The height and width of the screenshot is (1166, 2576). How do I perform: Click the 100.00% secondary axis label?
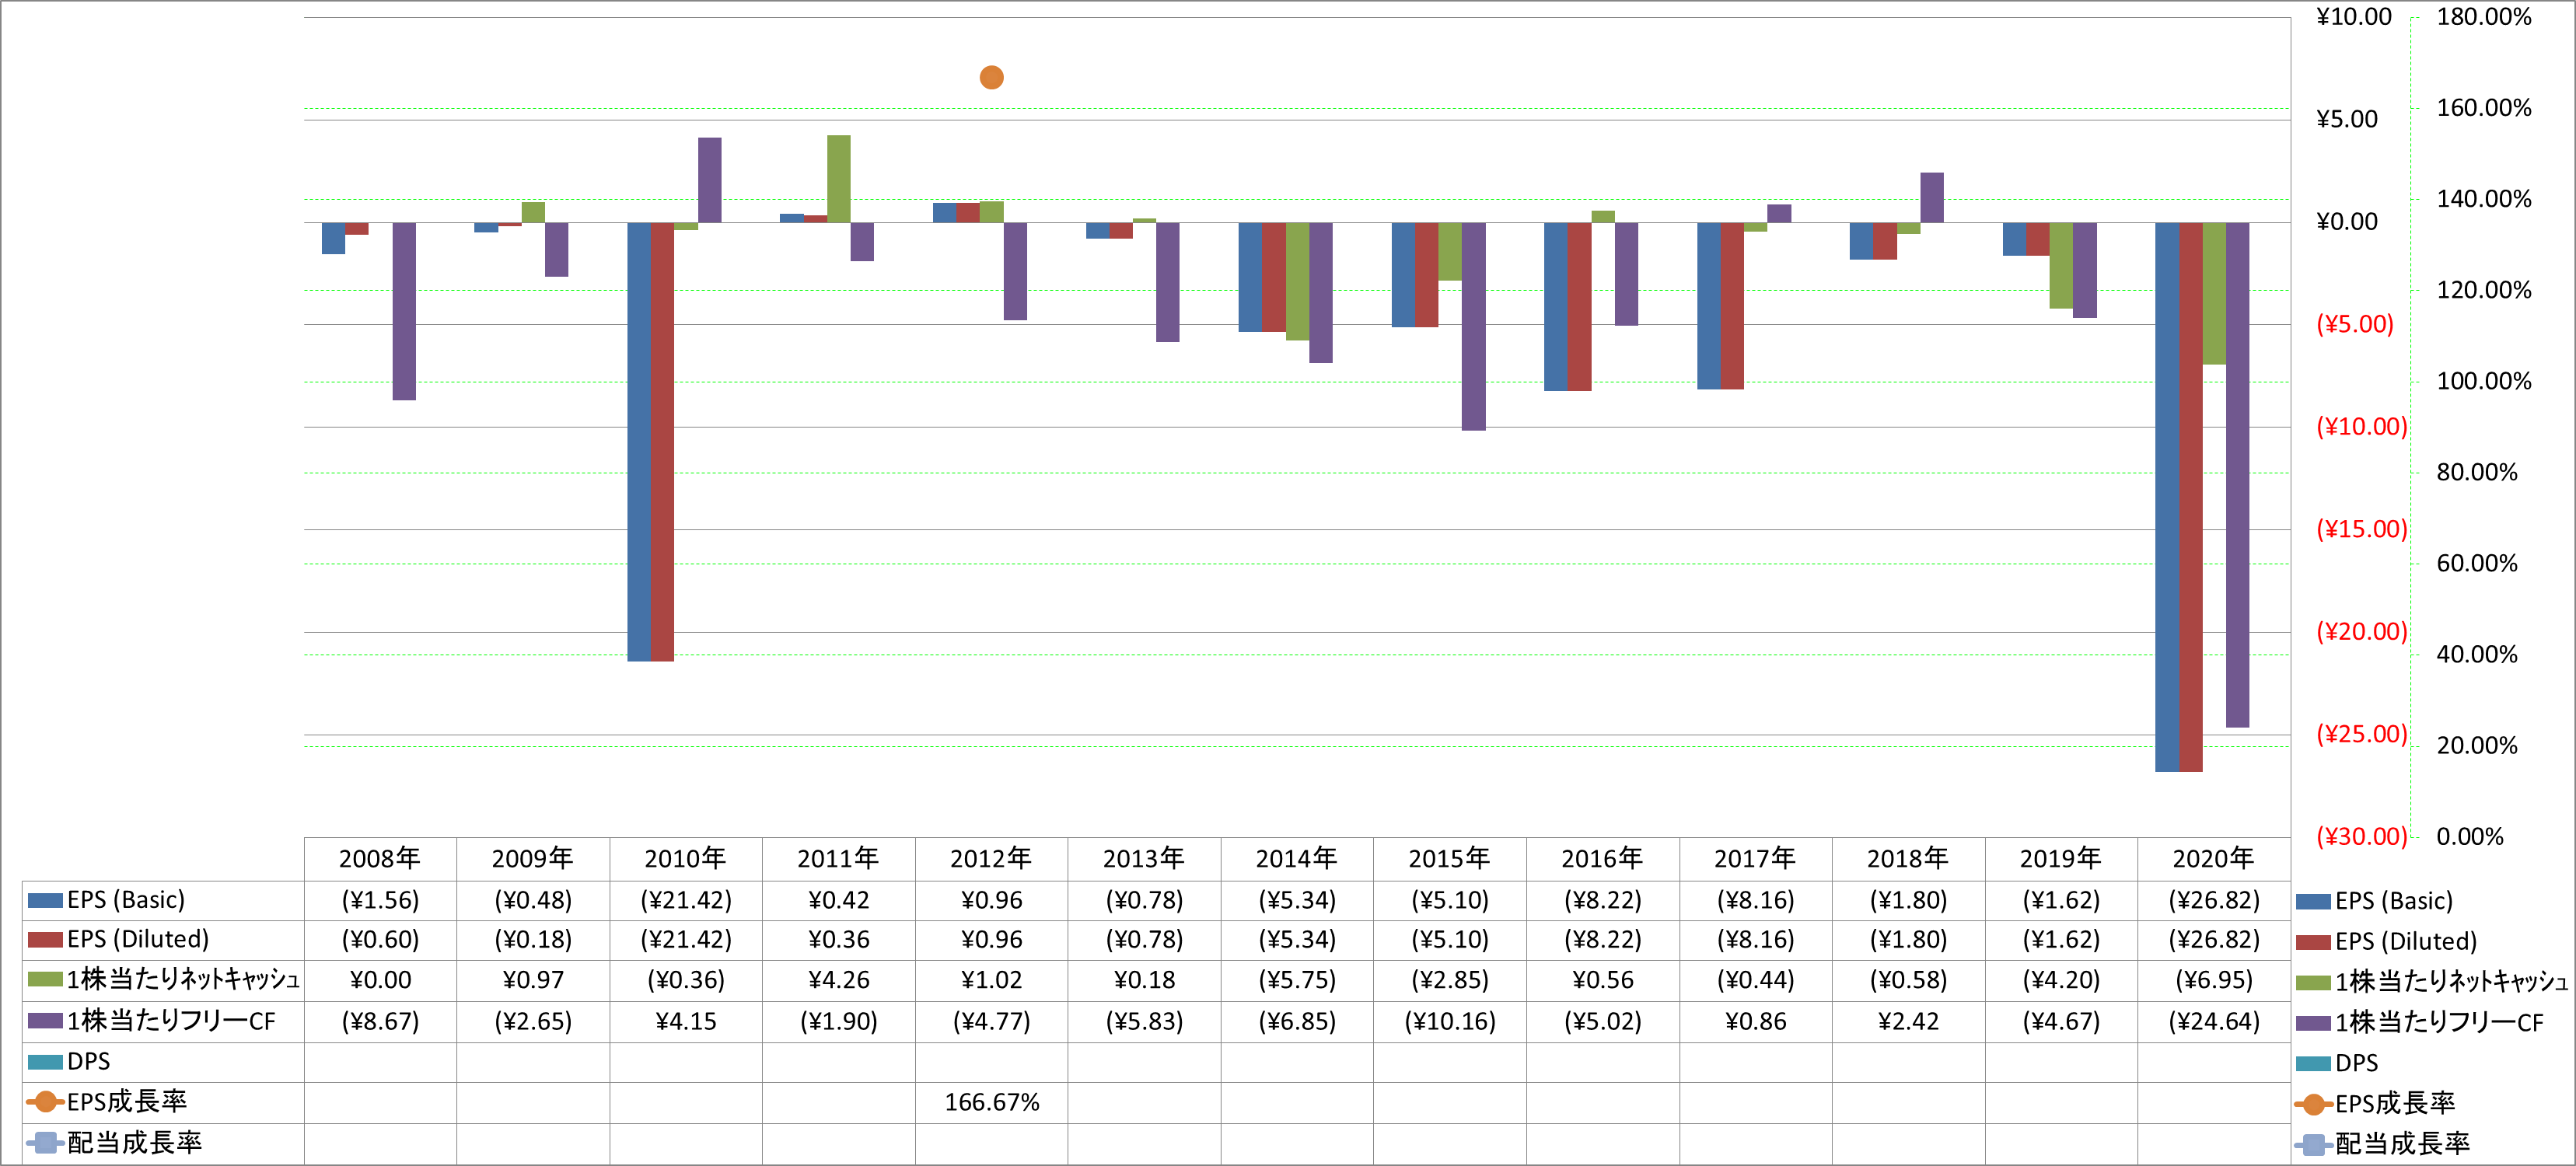point(2484,381)
